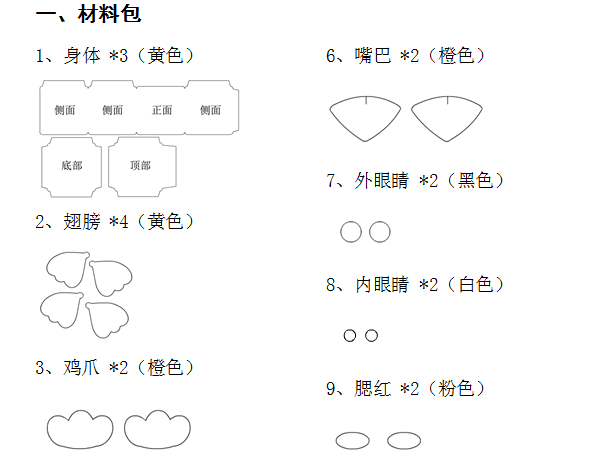The width and height of the screenshot is (600, 468).
Task: Click the right chicken claw shape
Action: click(x=157, y=429)
